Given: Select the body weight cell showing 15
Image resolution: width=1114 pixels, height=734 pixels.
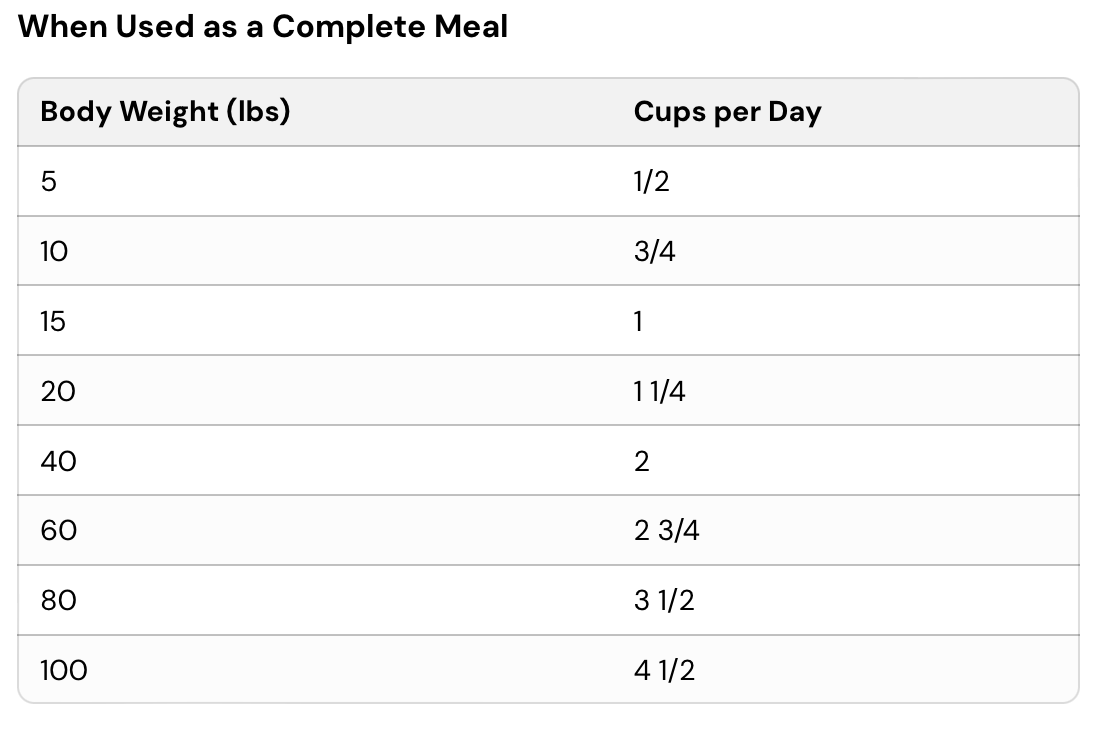Looking at the screenshot, I should click(54, 322).
